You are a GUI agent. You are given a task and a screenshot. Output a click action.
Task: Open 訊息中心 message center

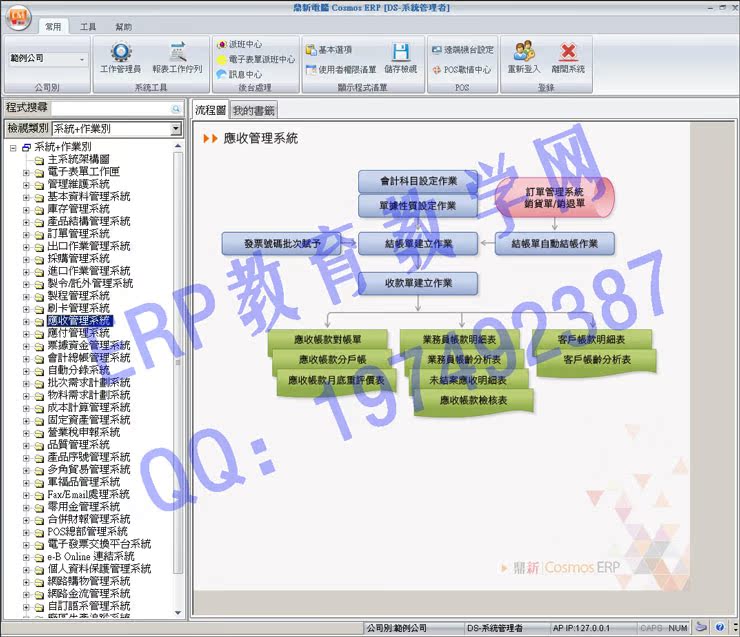[239, 75]
